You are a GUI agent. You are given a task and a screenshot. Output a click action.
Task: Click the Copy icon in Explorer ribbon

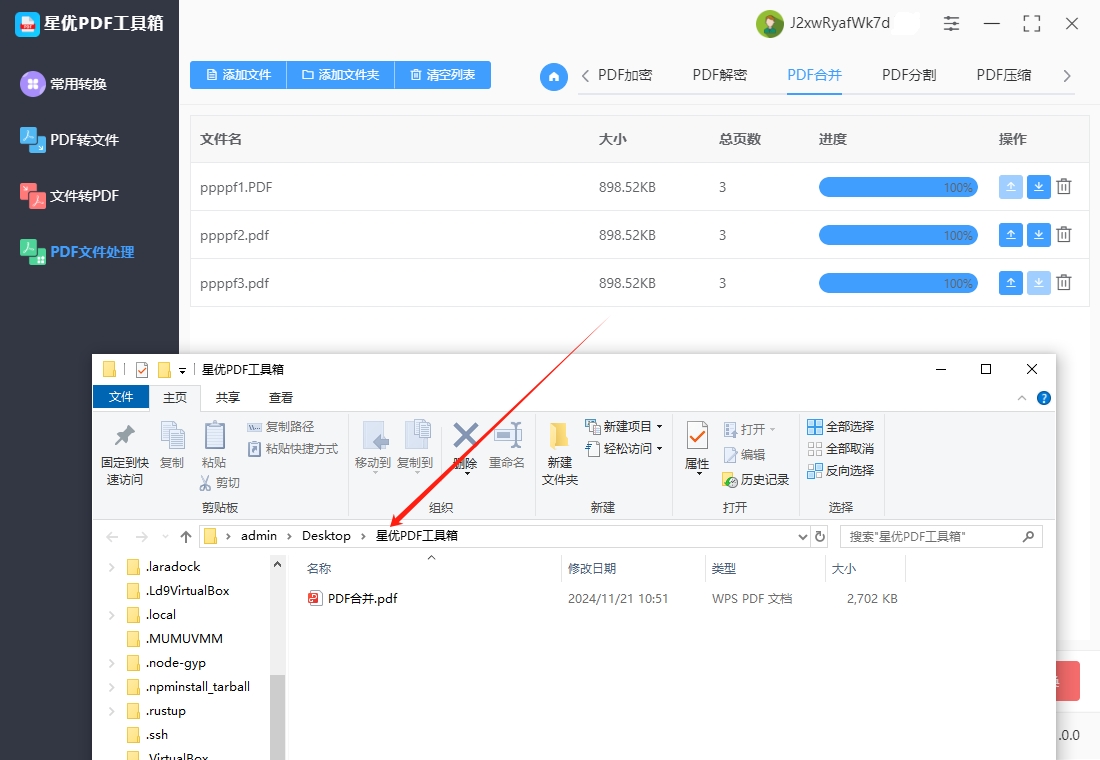(x=172, y=445)
